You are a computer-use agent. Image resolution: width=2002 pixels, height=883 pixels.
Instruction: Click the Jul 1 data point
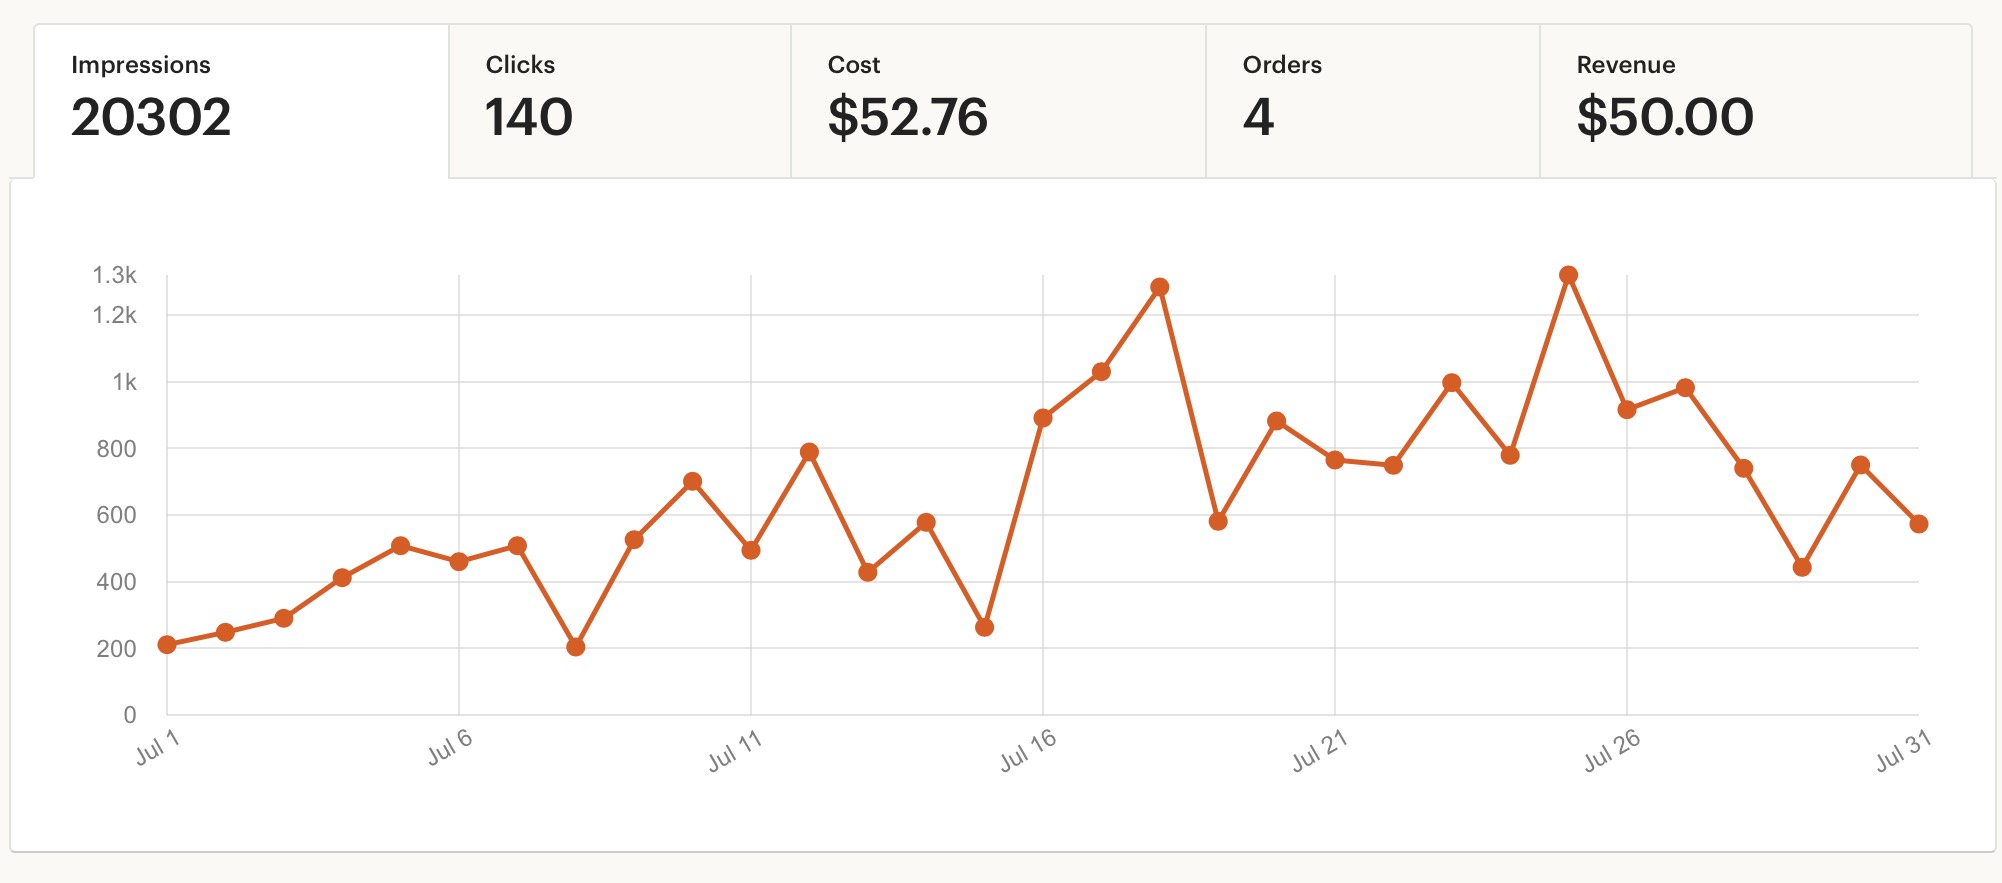point(167,645)
